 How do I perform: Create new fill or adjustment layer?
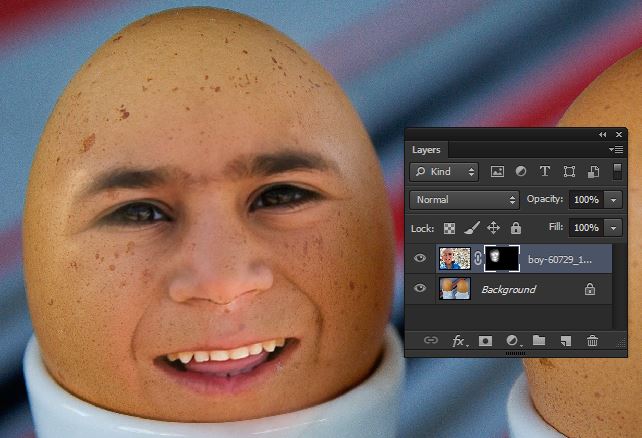tap(513, 341)
